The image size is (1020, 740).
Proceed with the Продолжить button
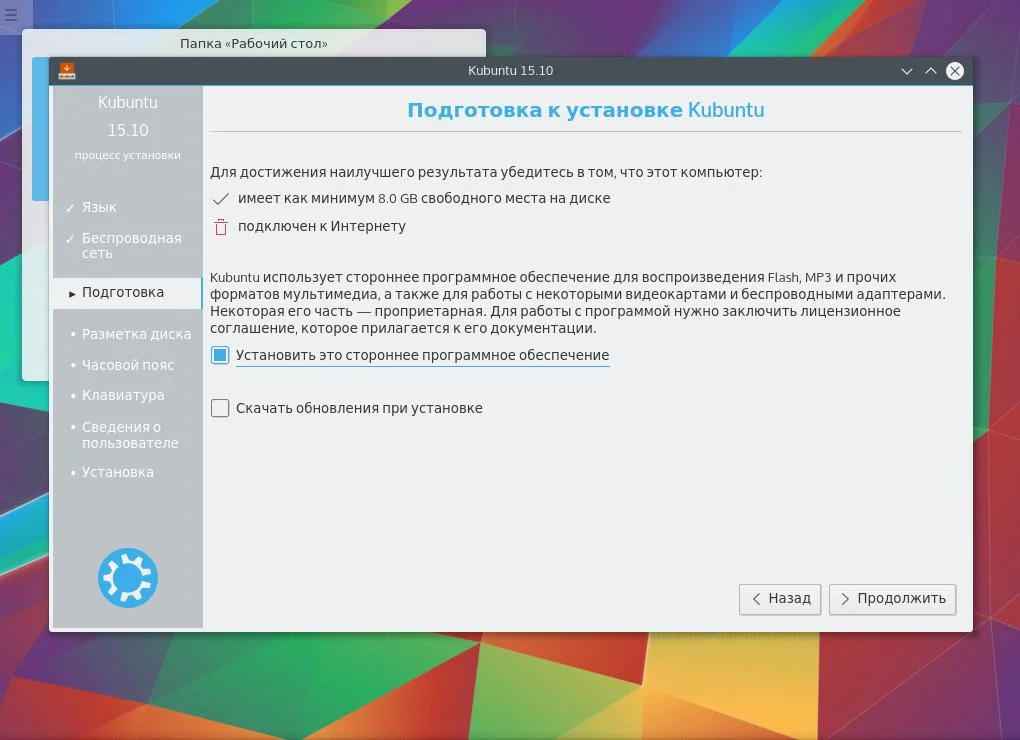[892, 599]
